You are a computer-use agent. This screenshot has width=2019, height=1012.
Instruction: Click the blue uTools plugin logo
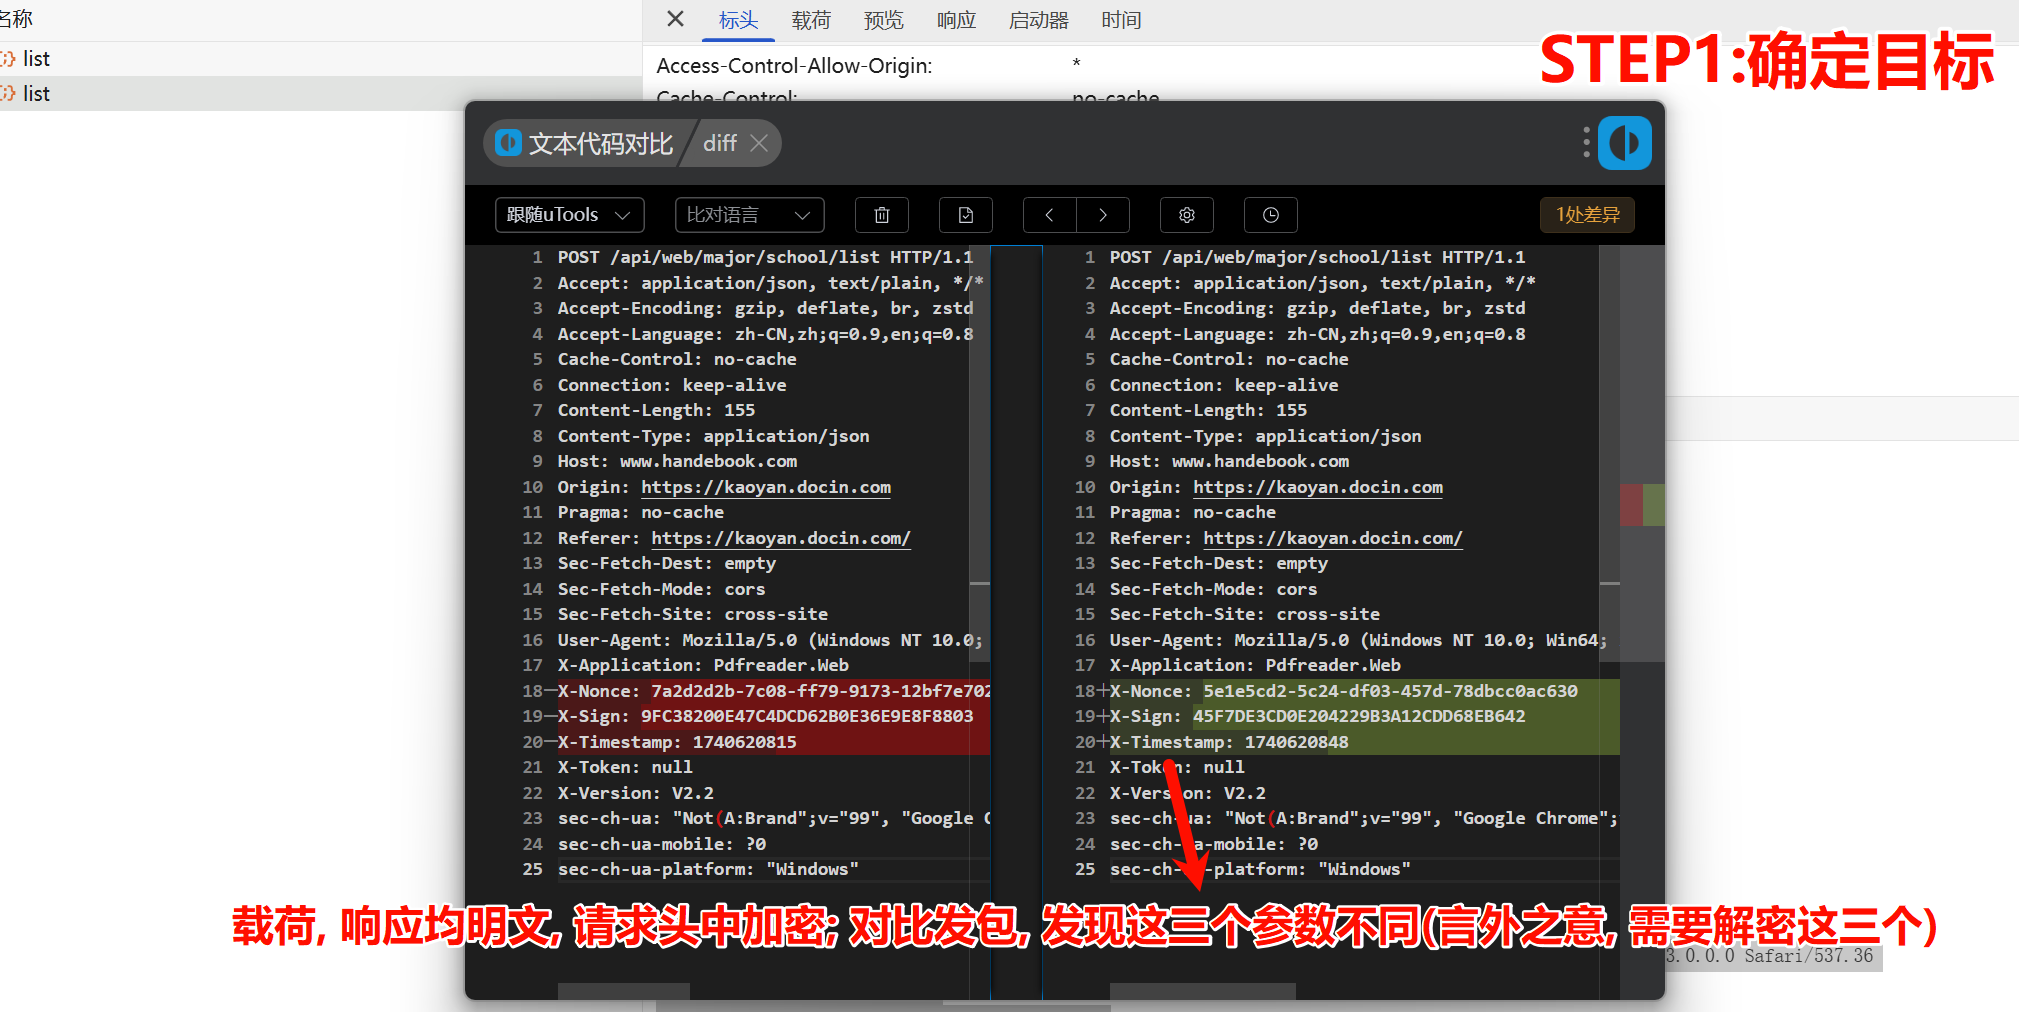1624,143
